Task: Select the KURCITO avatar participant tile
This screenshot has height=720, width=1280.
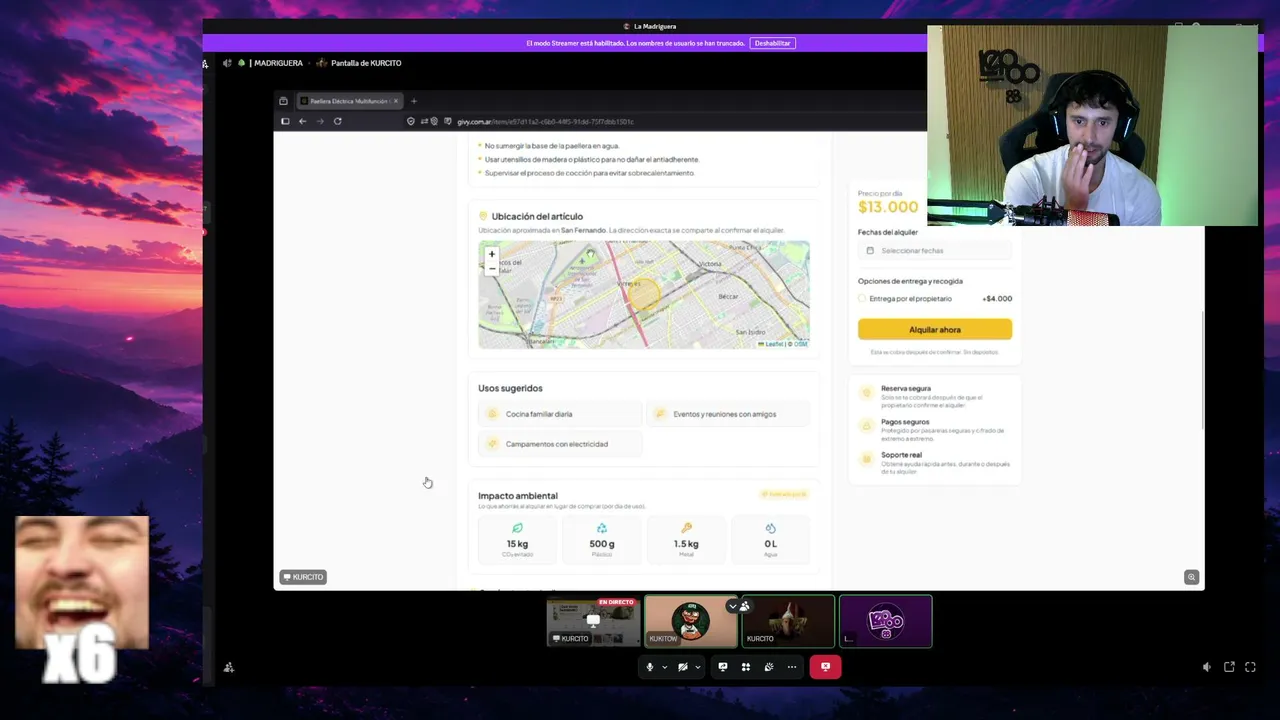Action: 788,621
